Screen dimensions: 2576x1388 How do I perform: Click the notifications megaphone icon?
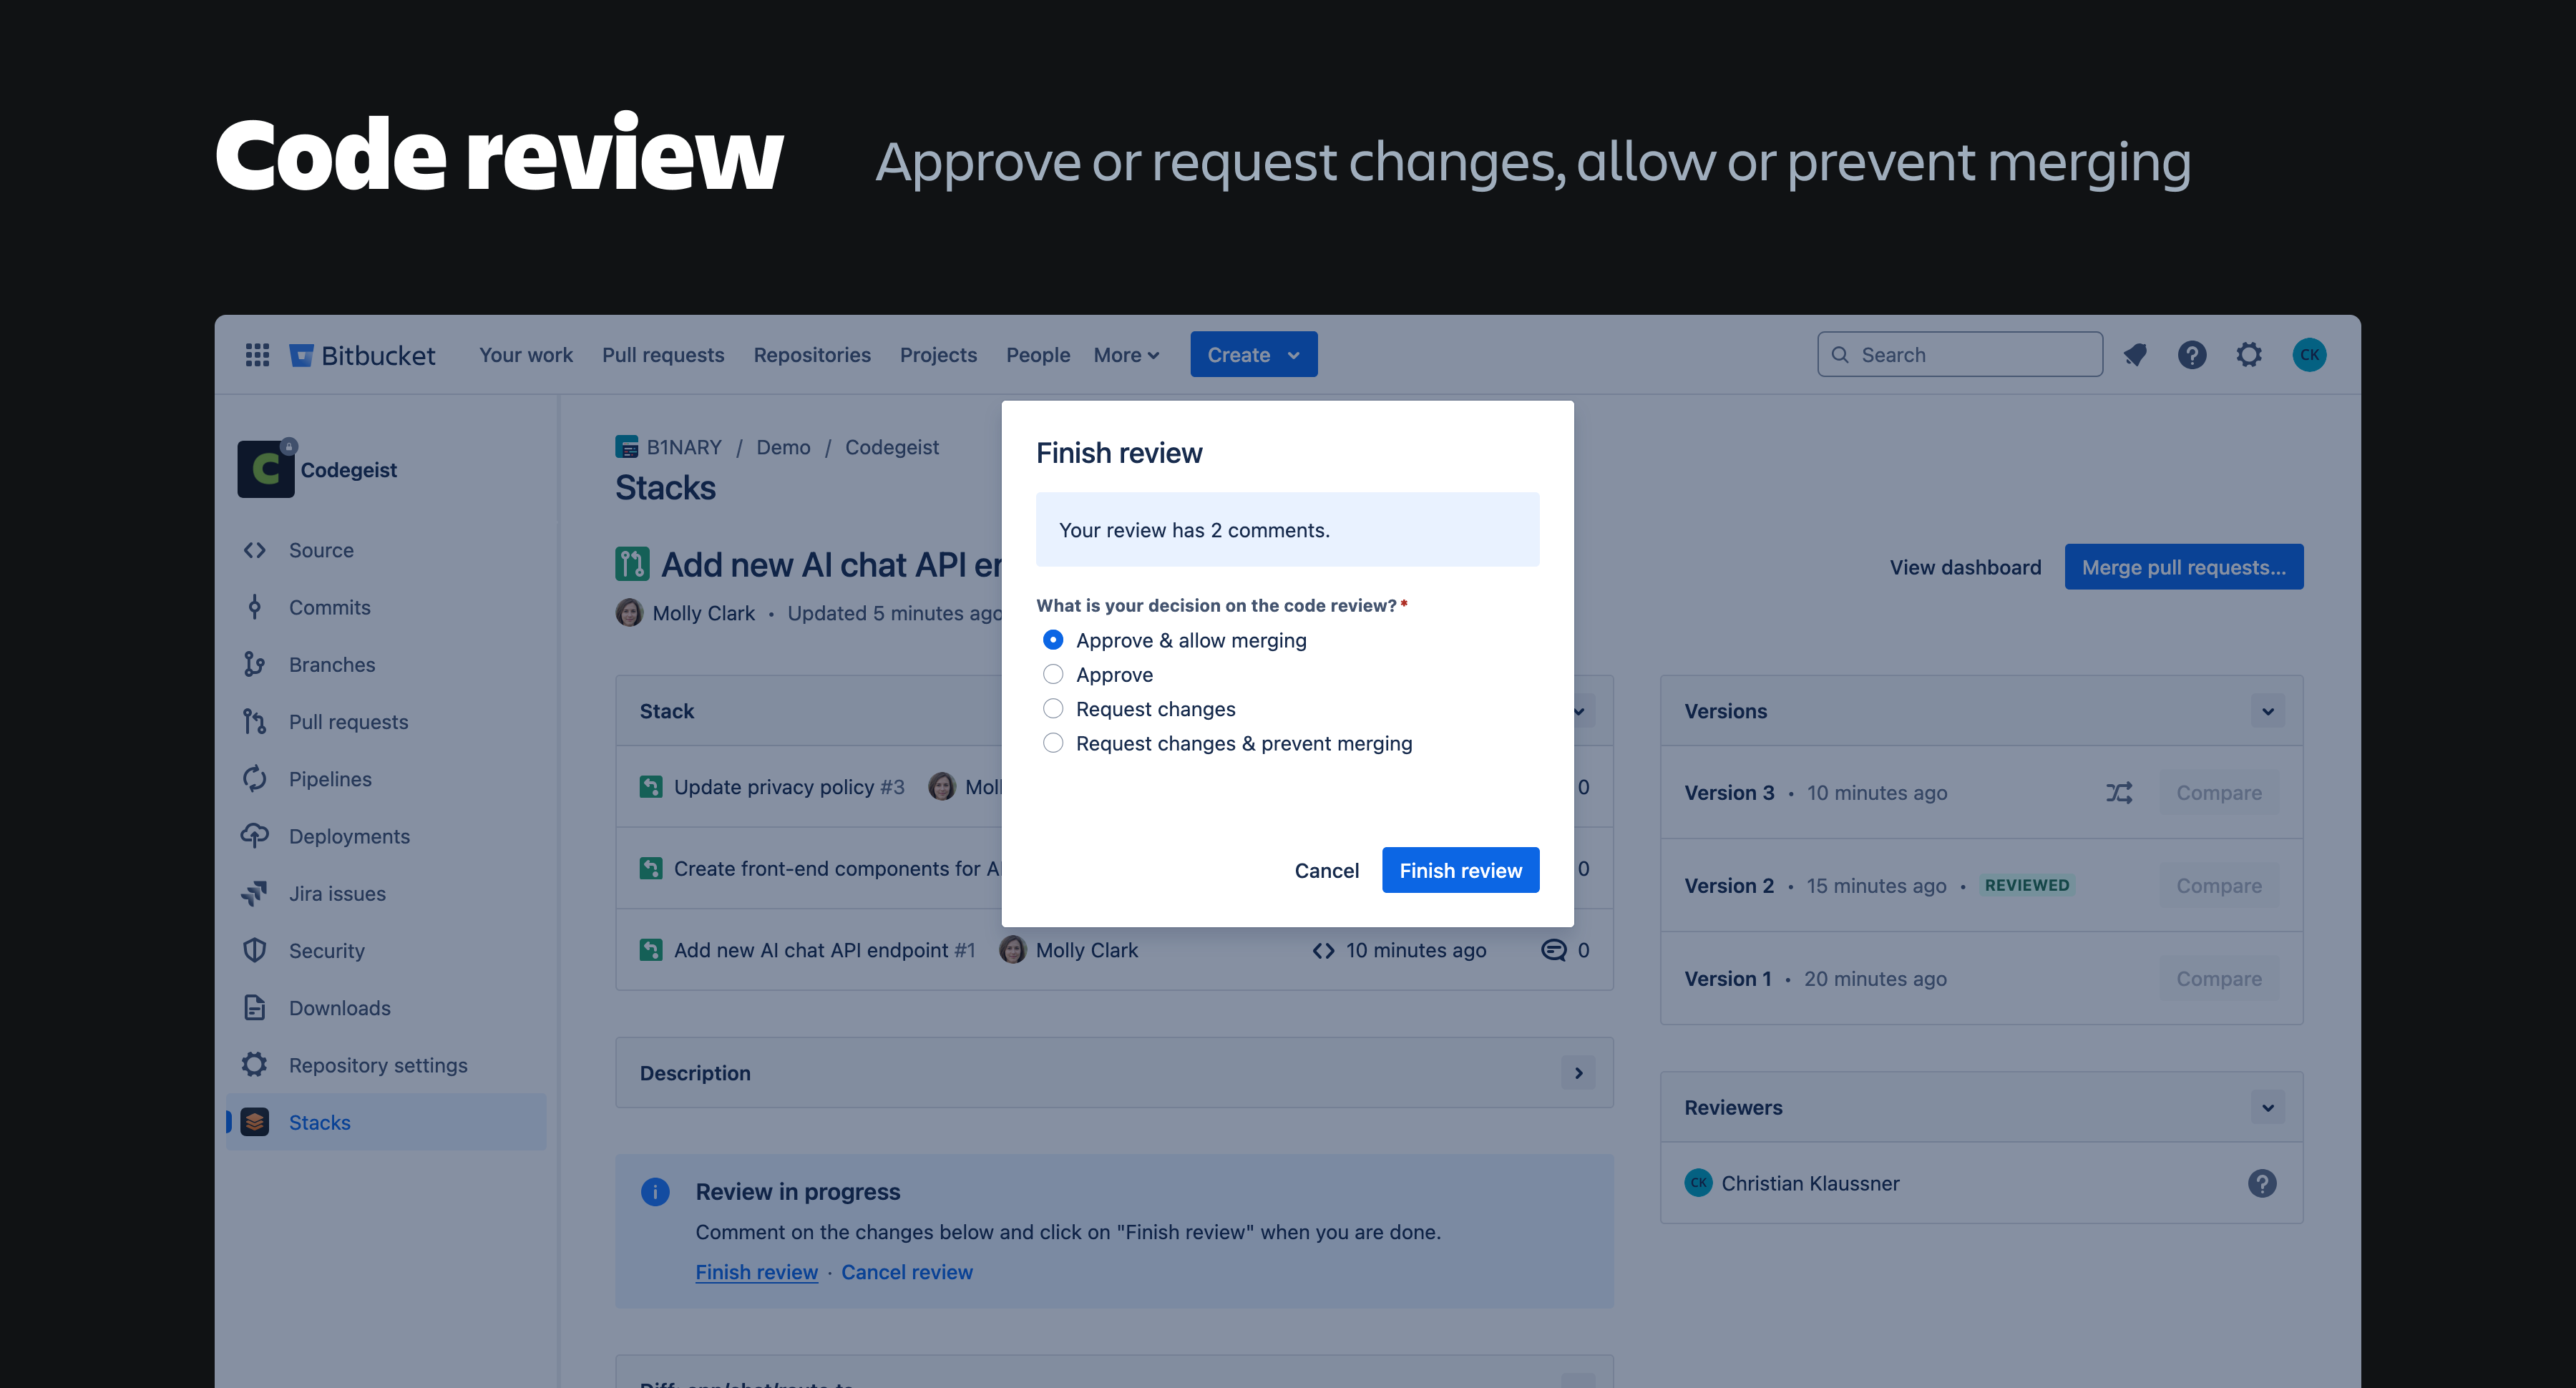tap(2135, 355)
